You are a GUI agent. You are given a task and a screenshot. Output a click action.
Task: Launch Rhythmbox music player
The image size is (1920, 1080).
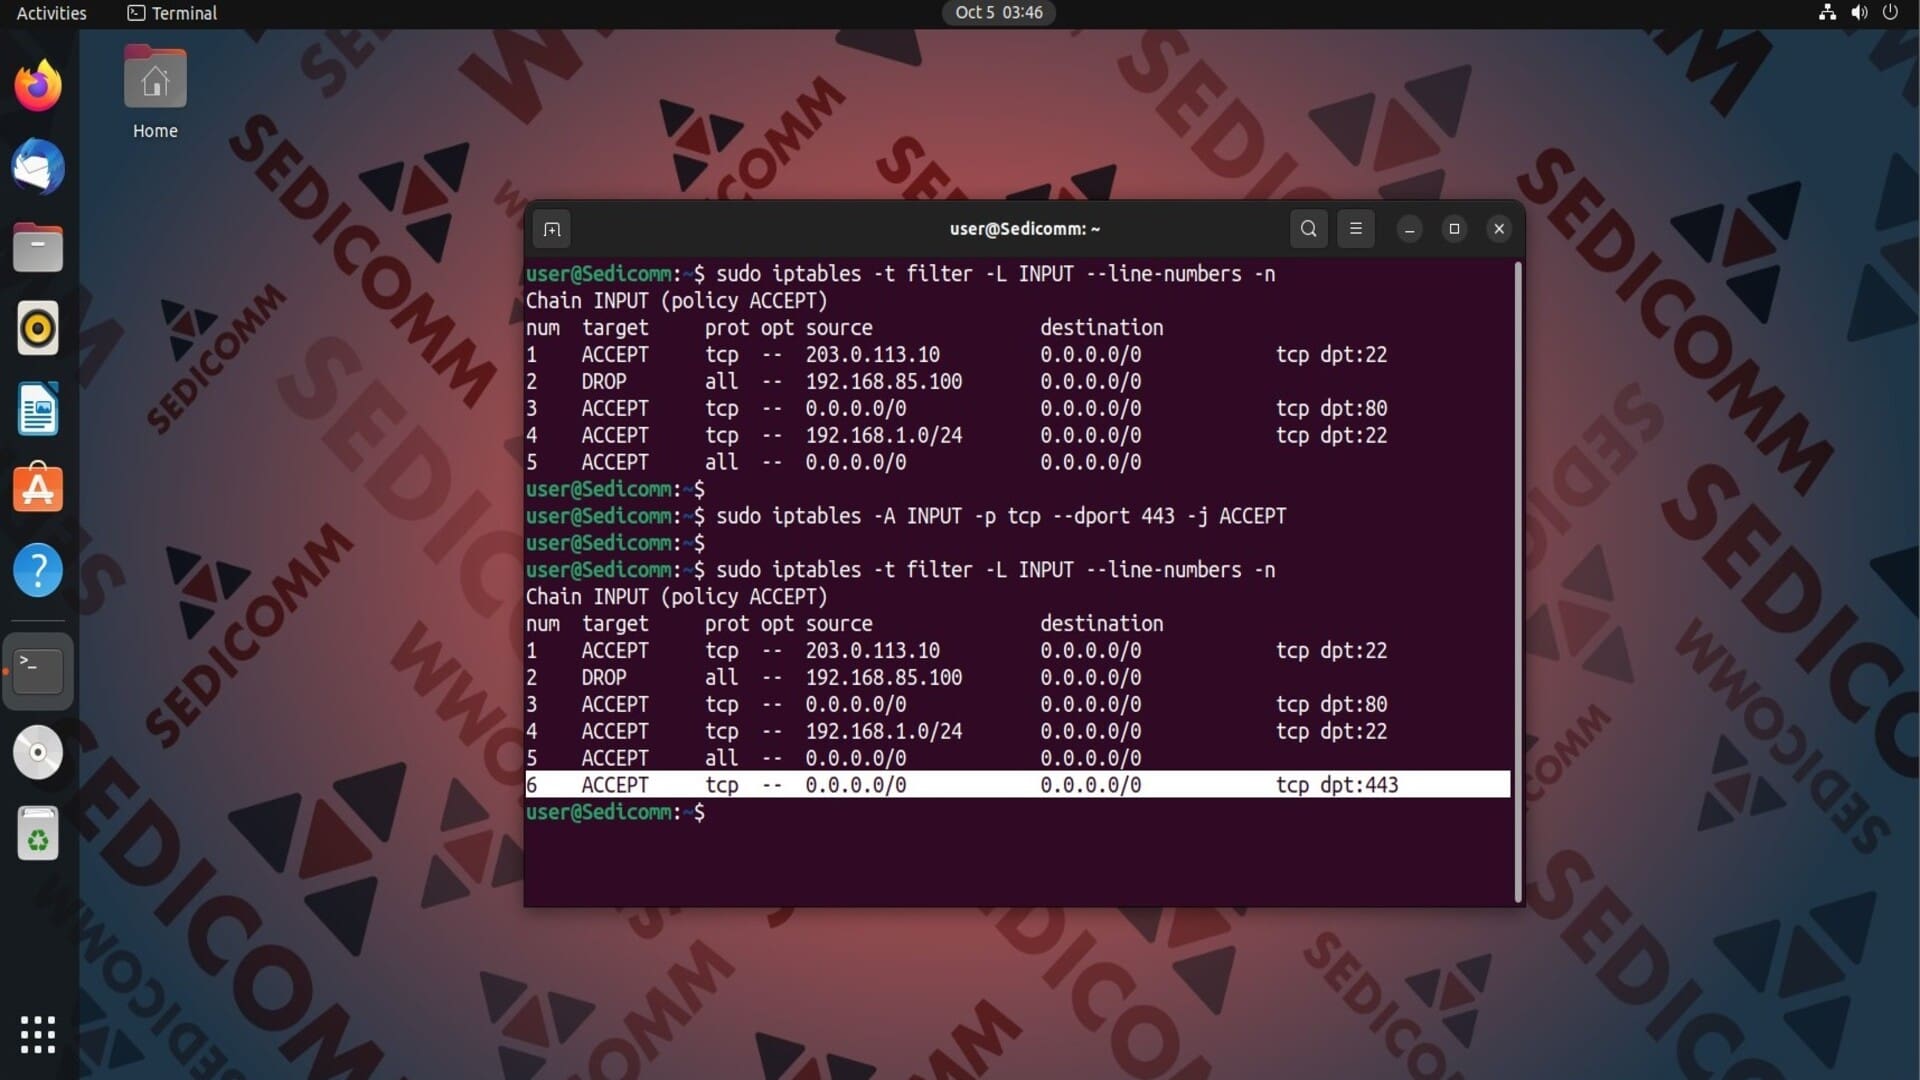click(x=38, y=328)
